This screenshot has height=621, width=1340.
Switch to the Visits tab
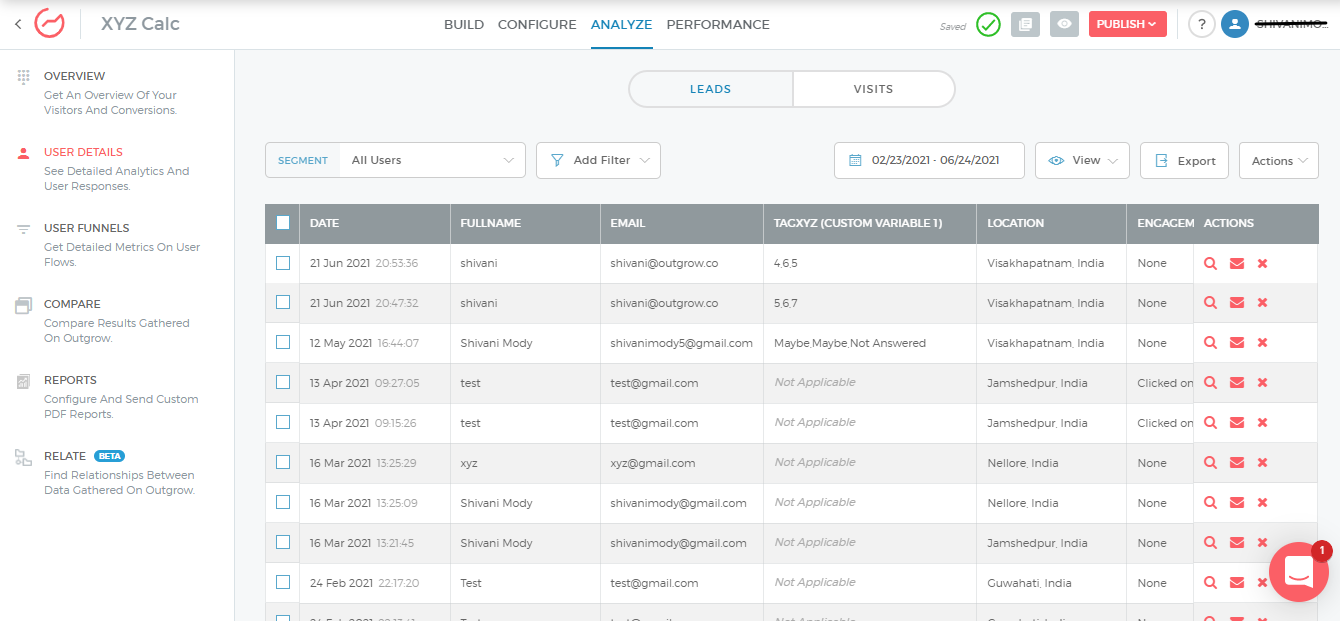[873, 89]
